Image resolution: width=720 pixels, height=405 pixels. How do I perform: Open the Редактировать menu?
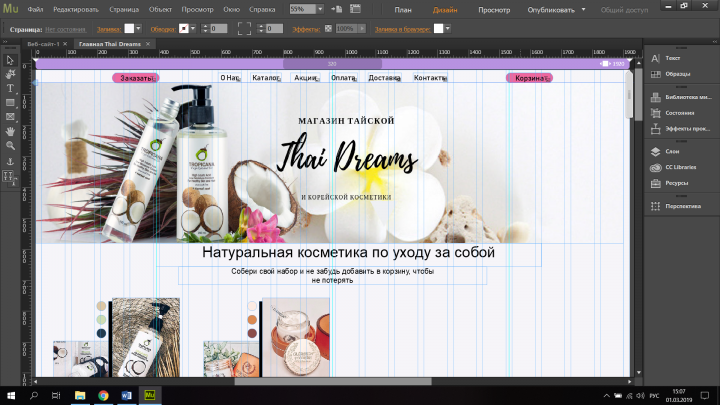(x=76, y=9)
